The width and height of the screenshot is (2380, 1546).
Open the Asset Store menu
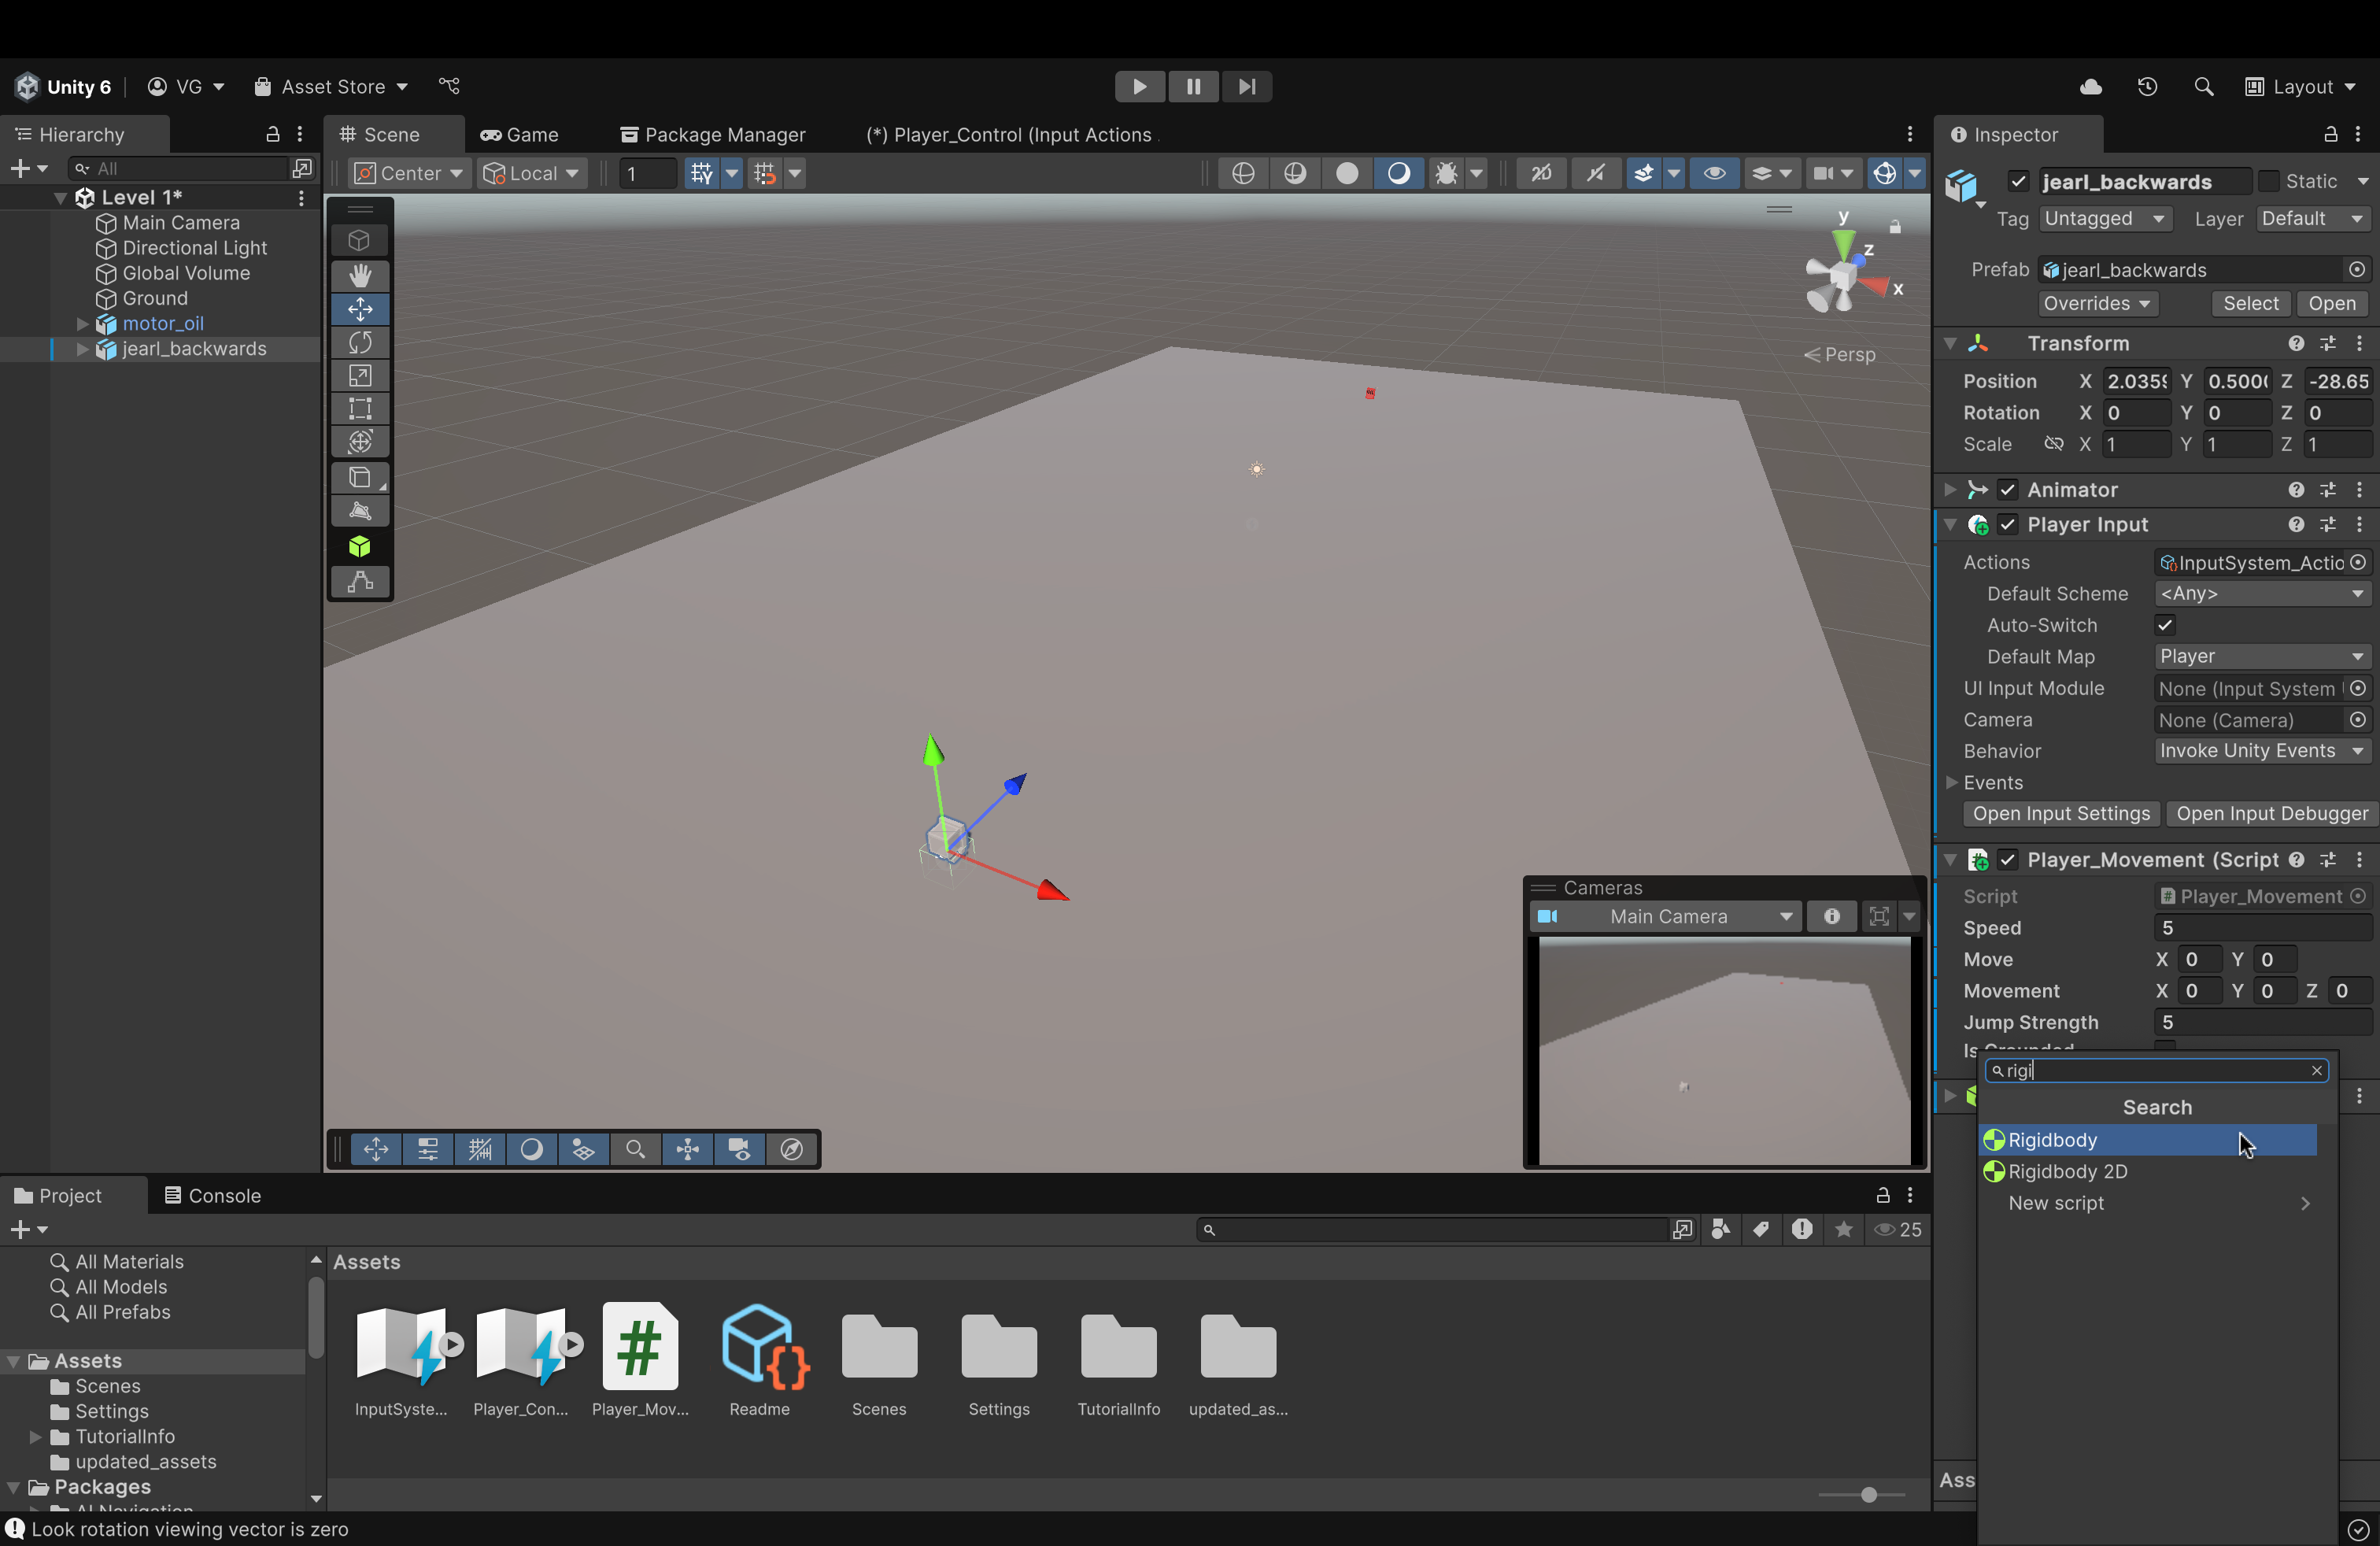click(x=331, y=87)
